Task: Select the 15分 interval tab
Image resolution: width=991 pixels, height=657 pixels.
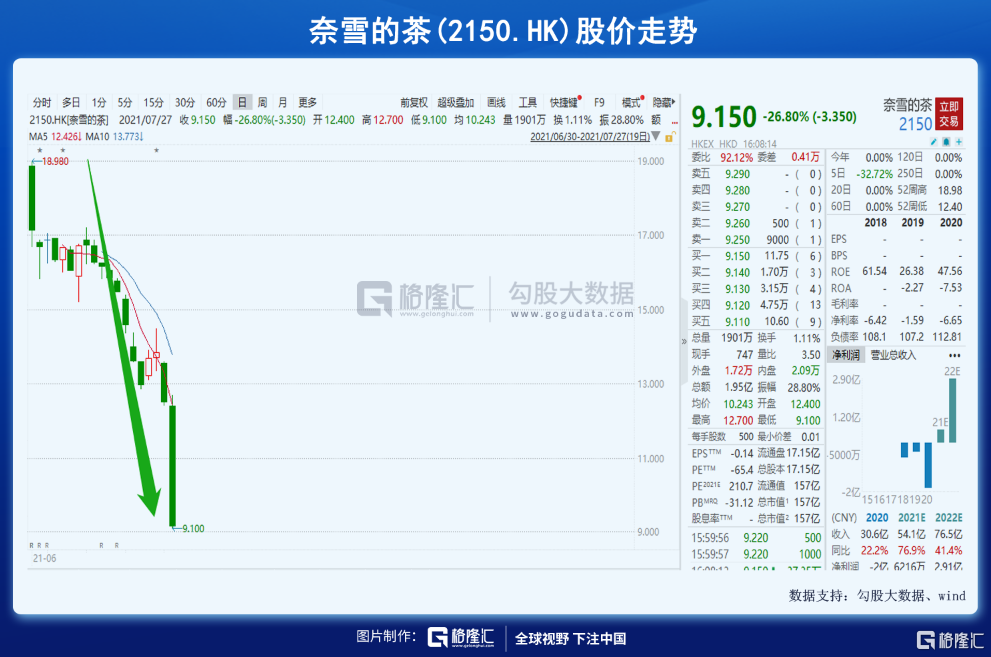Action: (153, 102)
